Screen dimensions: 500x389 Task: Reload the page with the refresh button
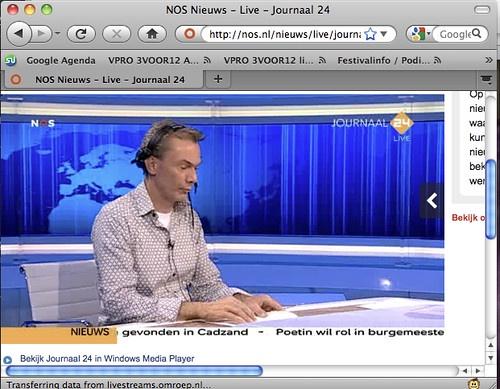click(x=81, y=34)
